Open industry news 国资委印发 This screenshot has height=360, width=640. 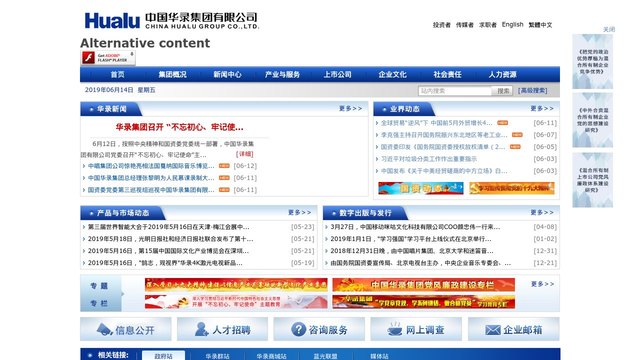443,147
